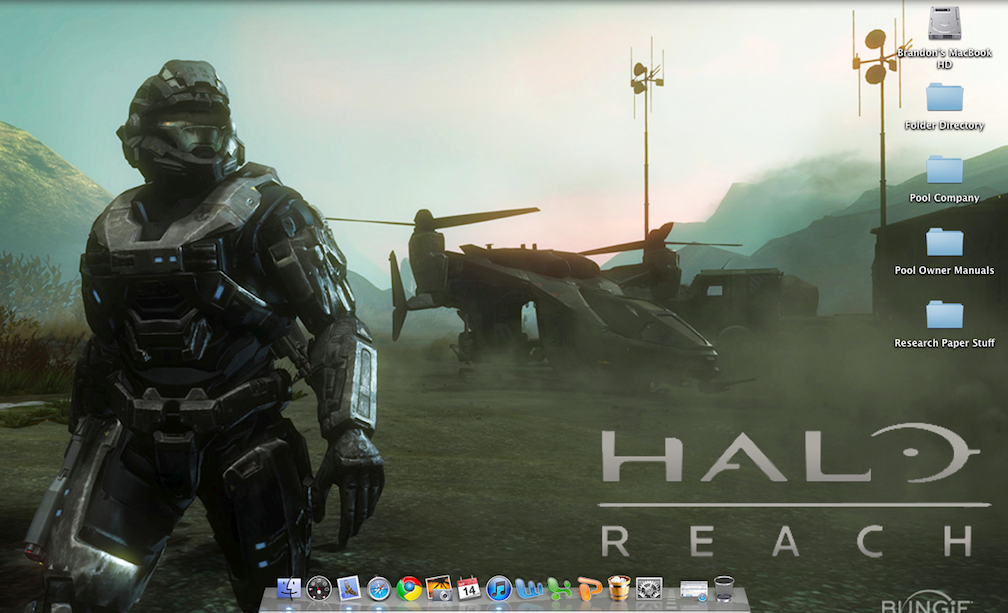Click the "Pool Company" label text

944,198
